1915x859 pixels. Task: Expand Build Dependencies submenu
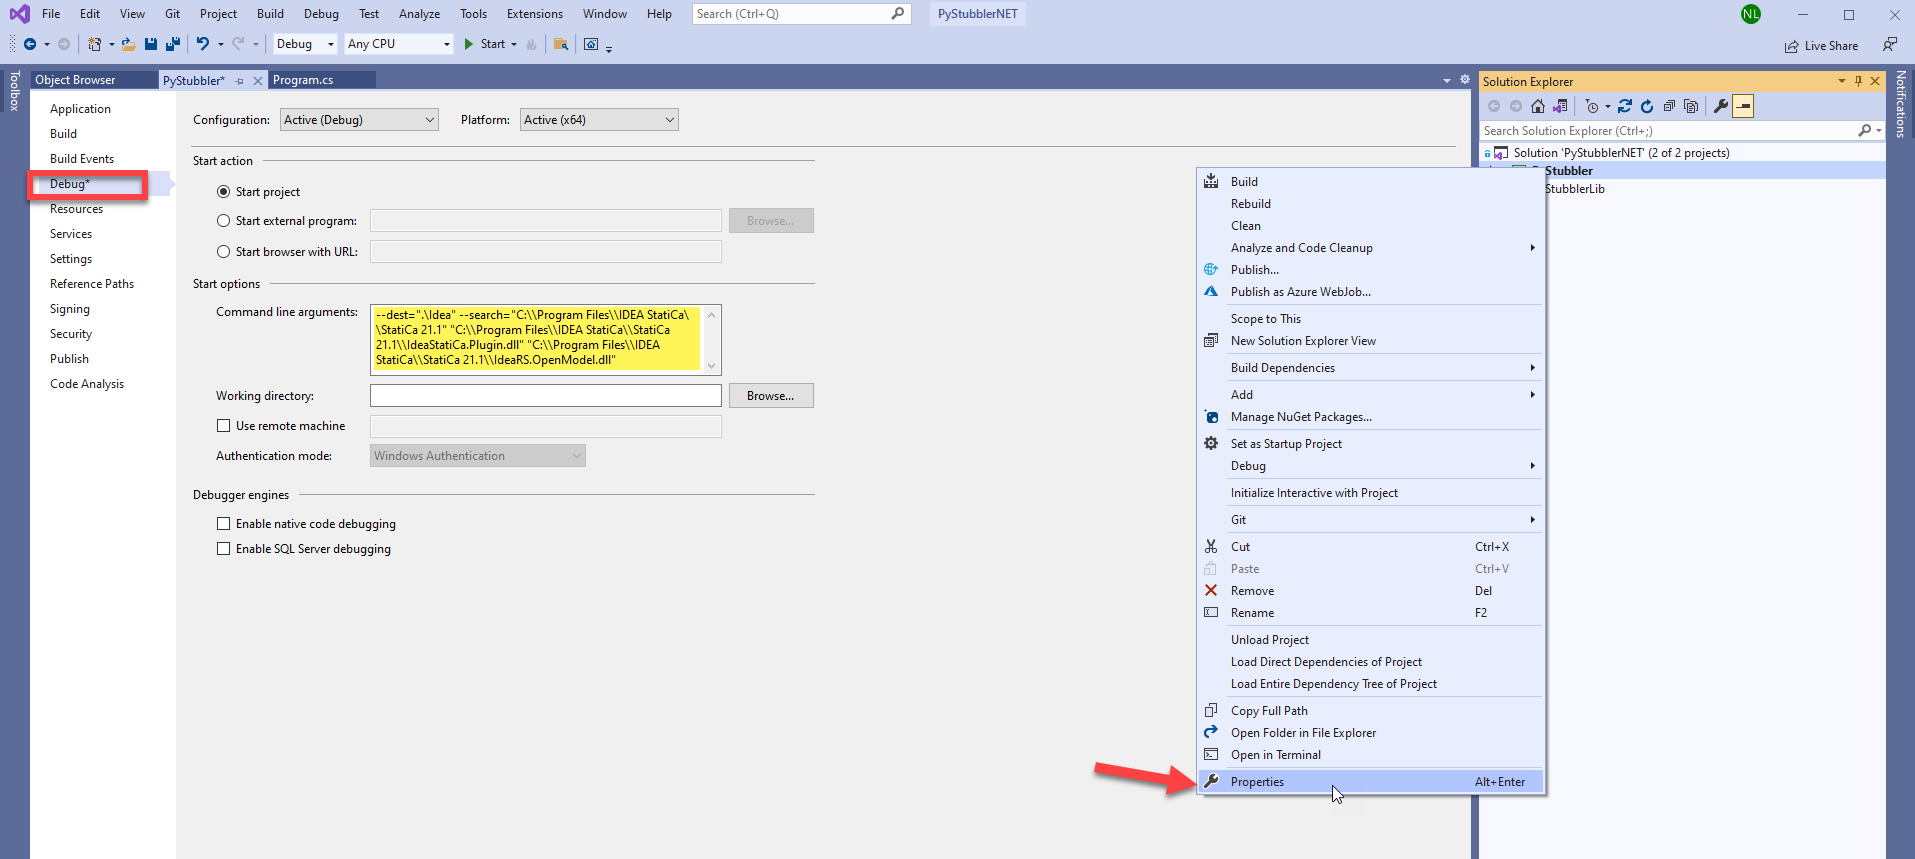(x=1370, y=368)
